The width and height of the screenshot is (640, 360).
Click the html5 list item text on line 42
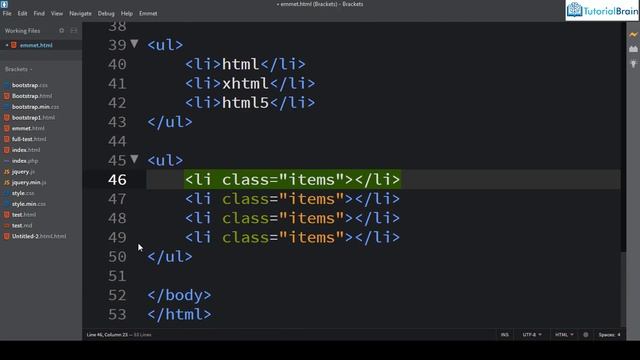coord(245,103)
